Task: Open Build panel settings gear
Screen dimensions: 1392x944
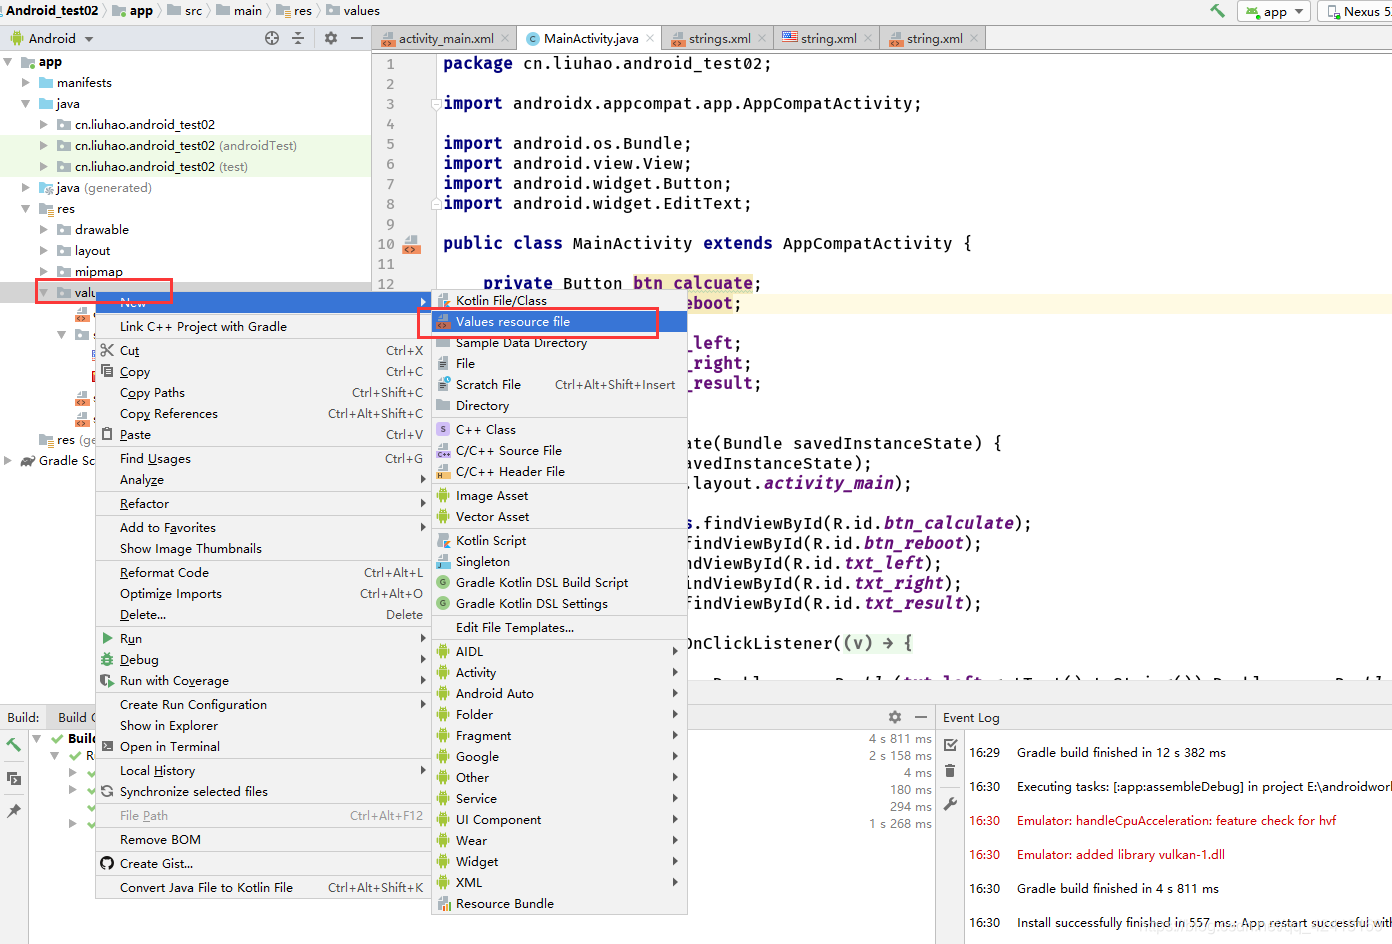Action: [x=895, y=717]
